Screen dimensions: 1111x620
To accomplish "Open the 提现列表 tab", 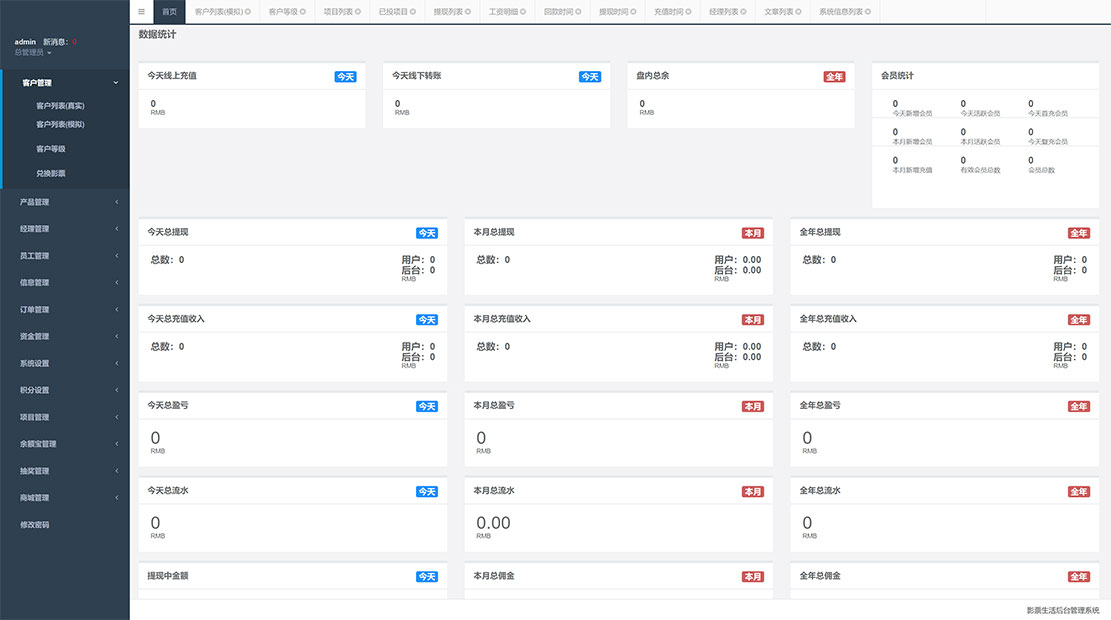I will coord(447,12).
